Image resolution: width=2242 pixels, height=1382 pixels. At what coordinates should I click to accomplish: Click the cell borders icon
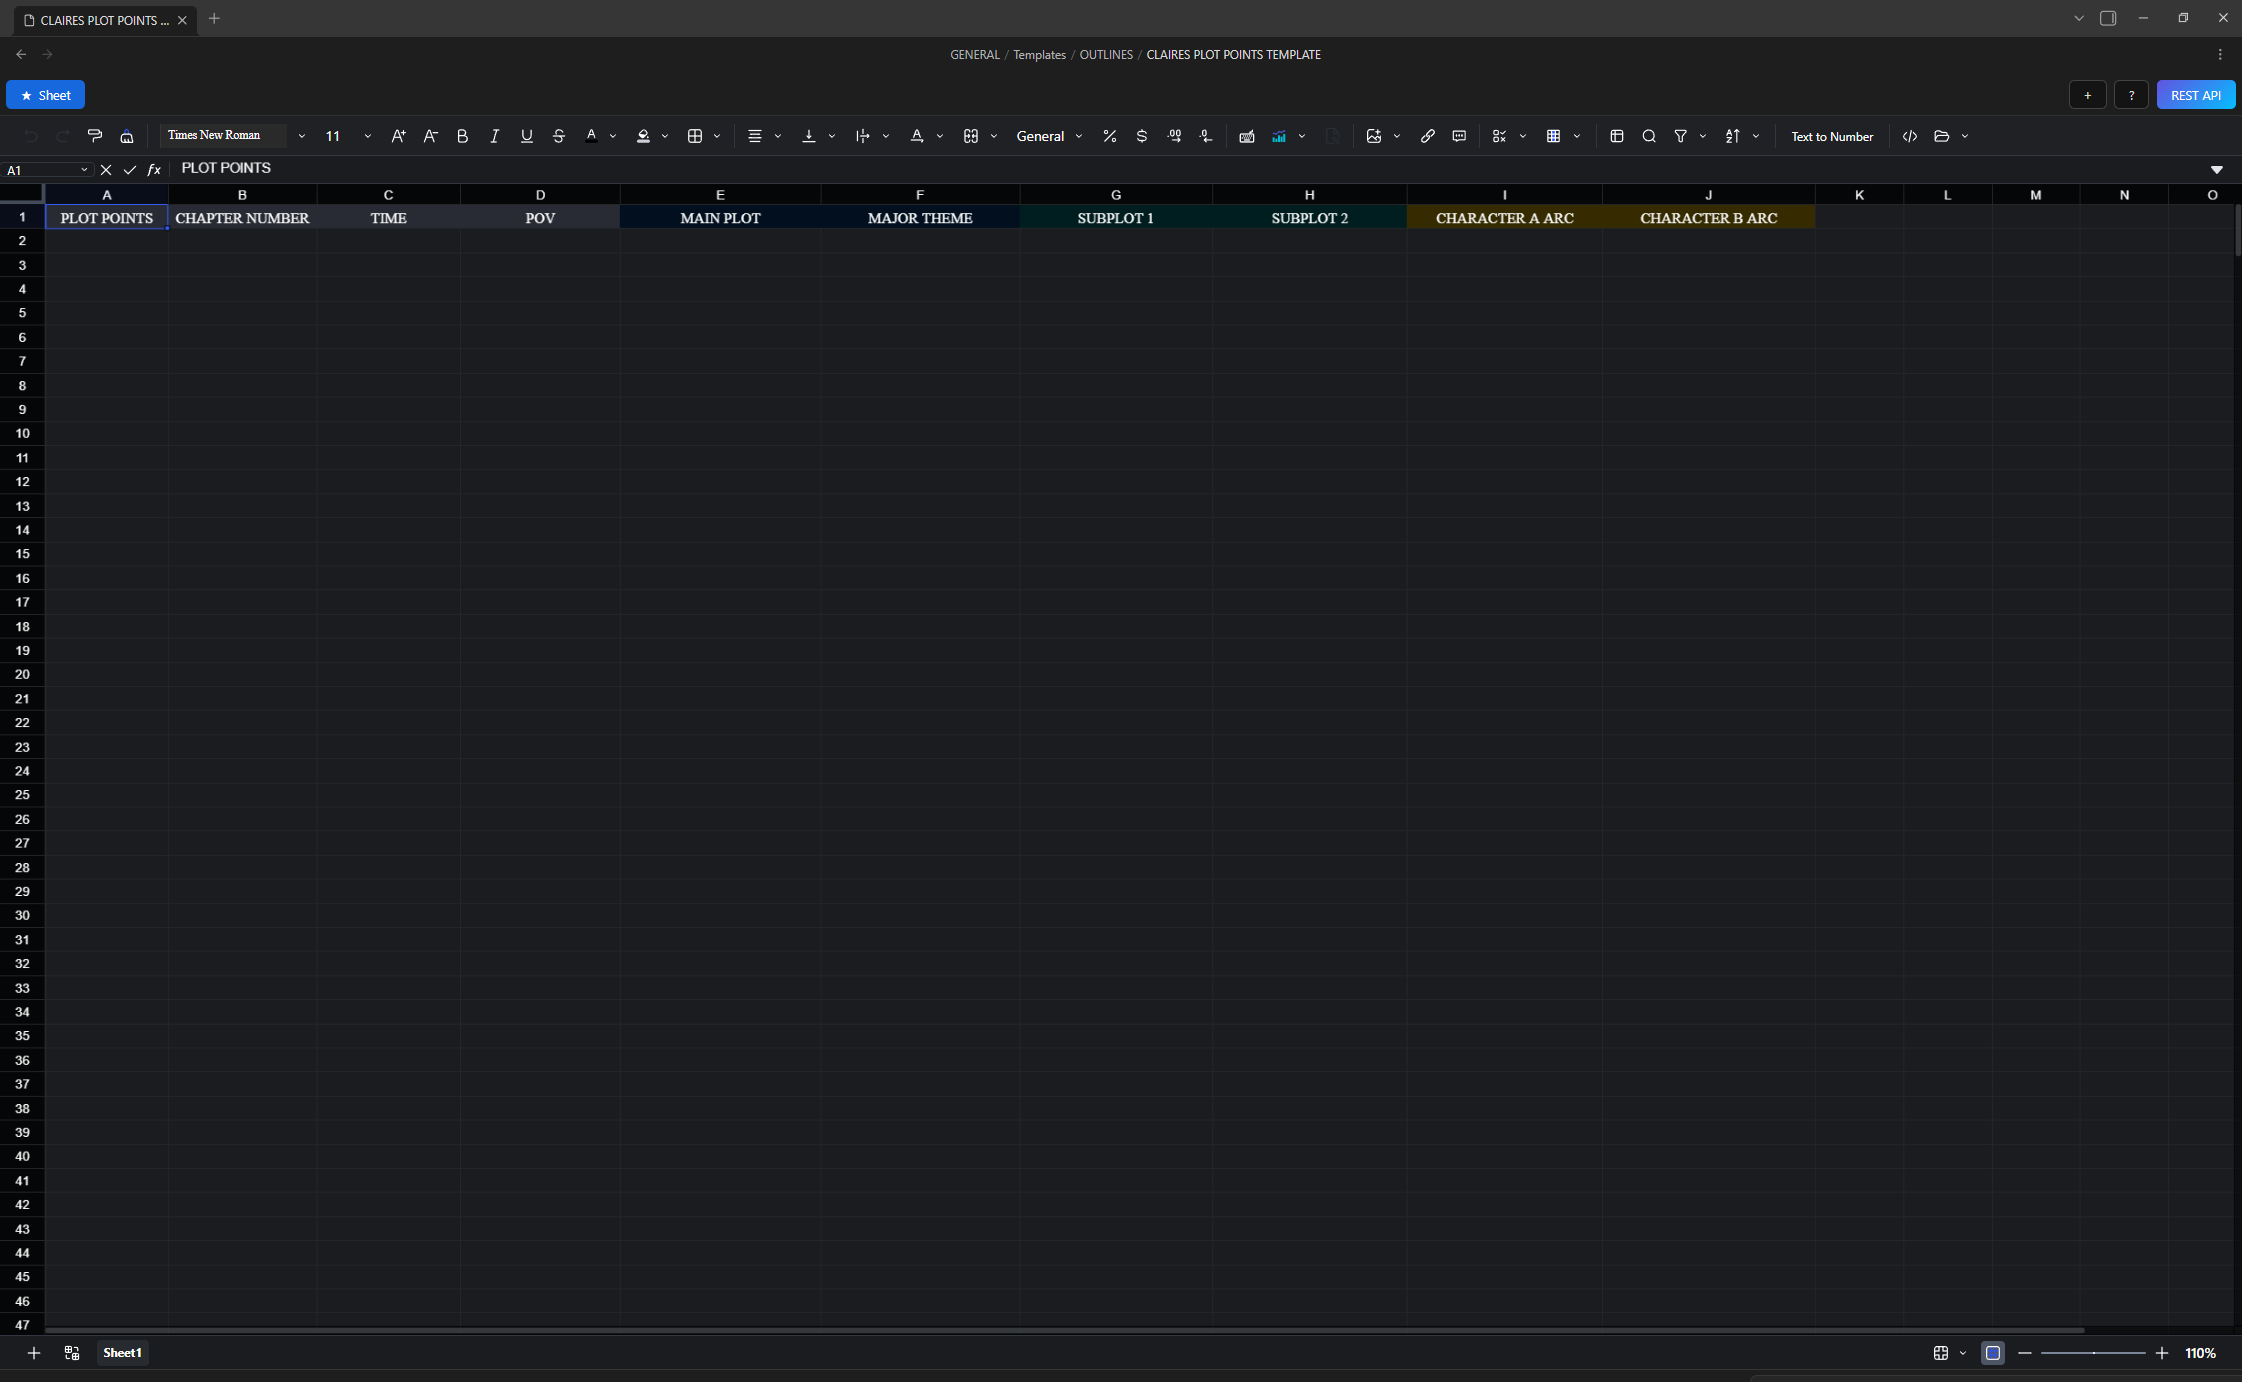coord(695,136)
